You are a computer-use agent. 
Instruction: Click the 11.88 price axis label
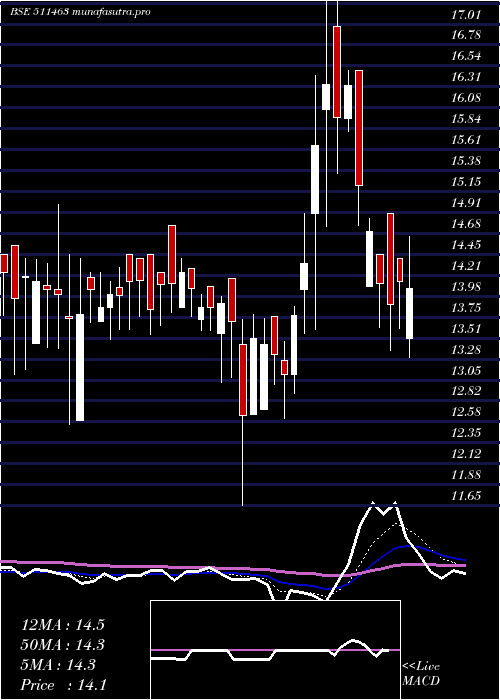tap(466, 475)
